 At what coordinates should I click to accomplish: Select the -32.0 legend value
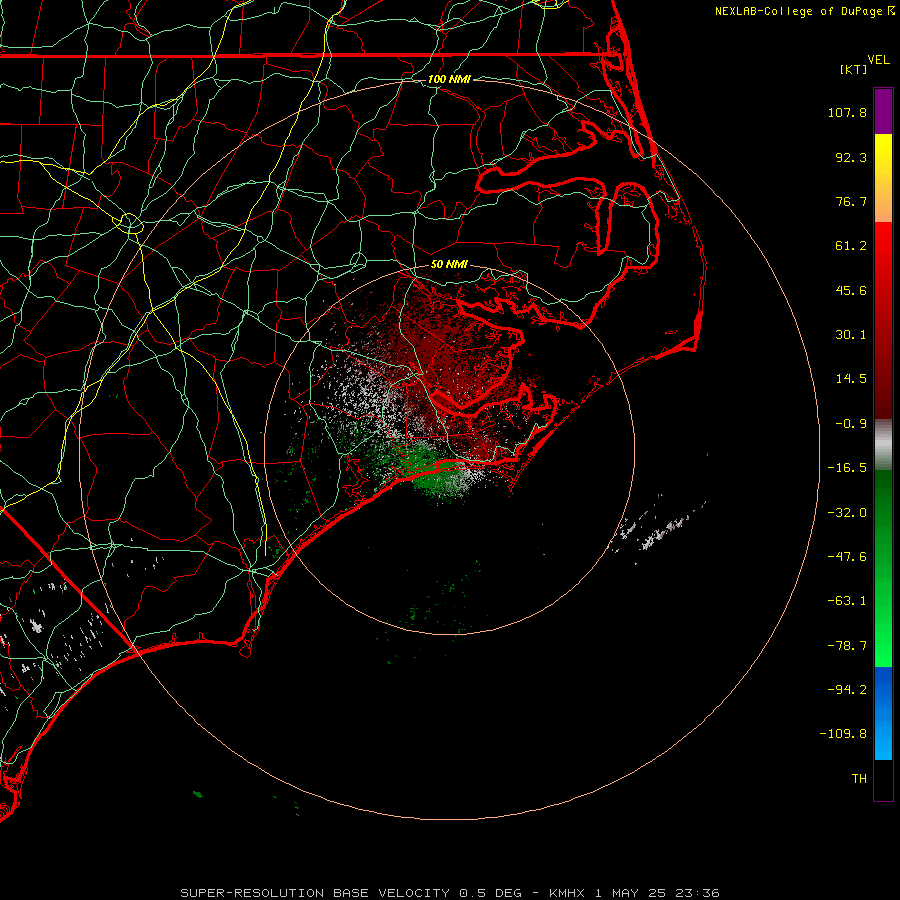pyautogui.click(x=847, y=513)
